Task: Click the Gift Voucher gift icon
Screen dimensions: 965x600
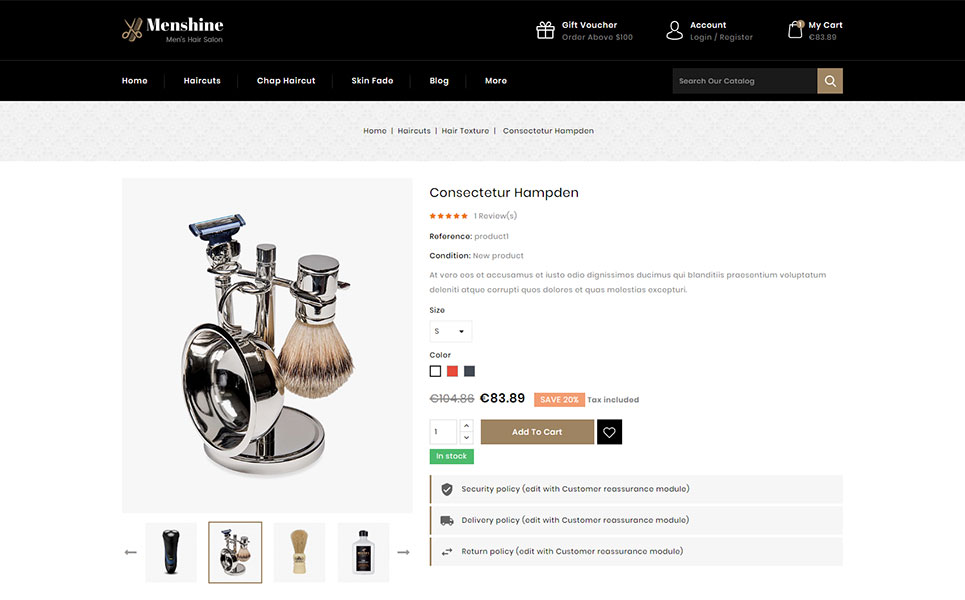Action: (x=545, y=30)
